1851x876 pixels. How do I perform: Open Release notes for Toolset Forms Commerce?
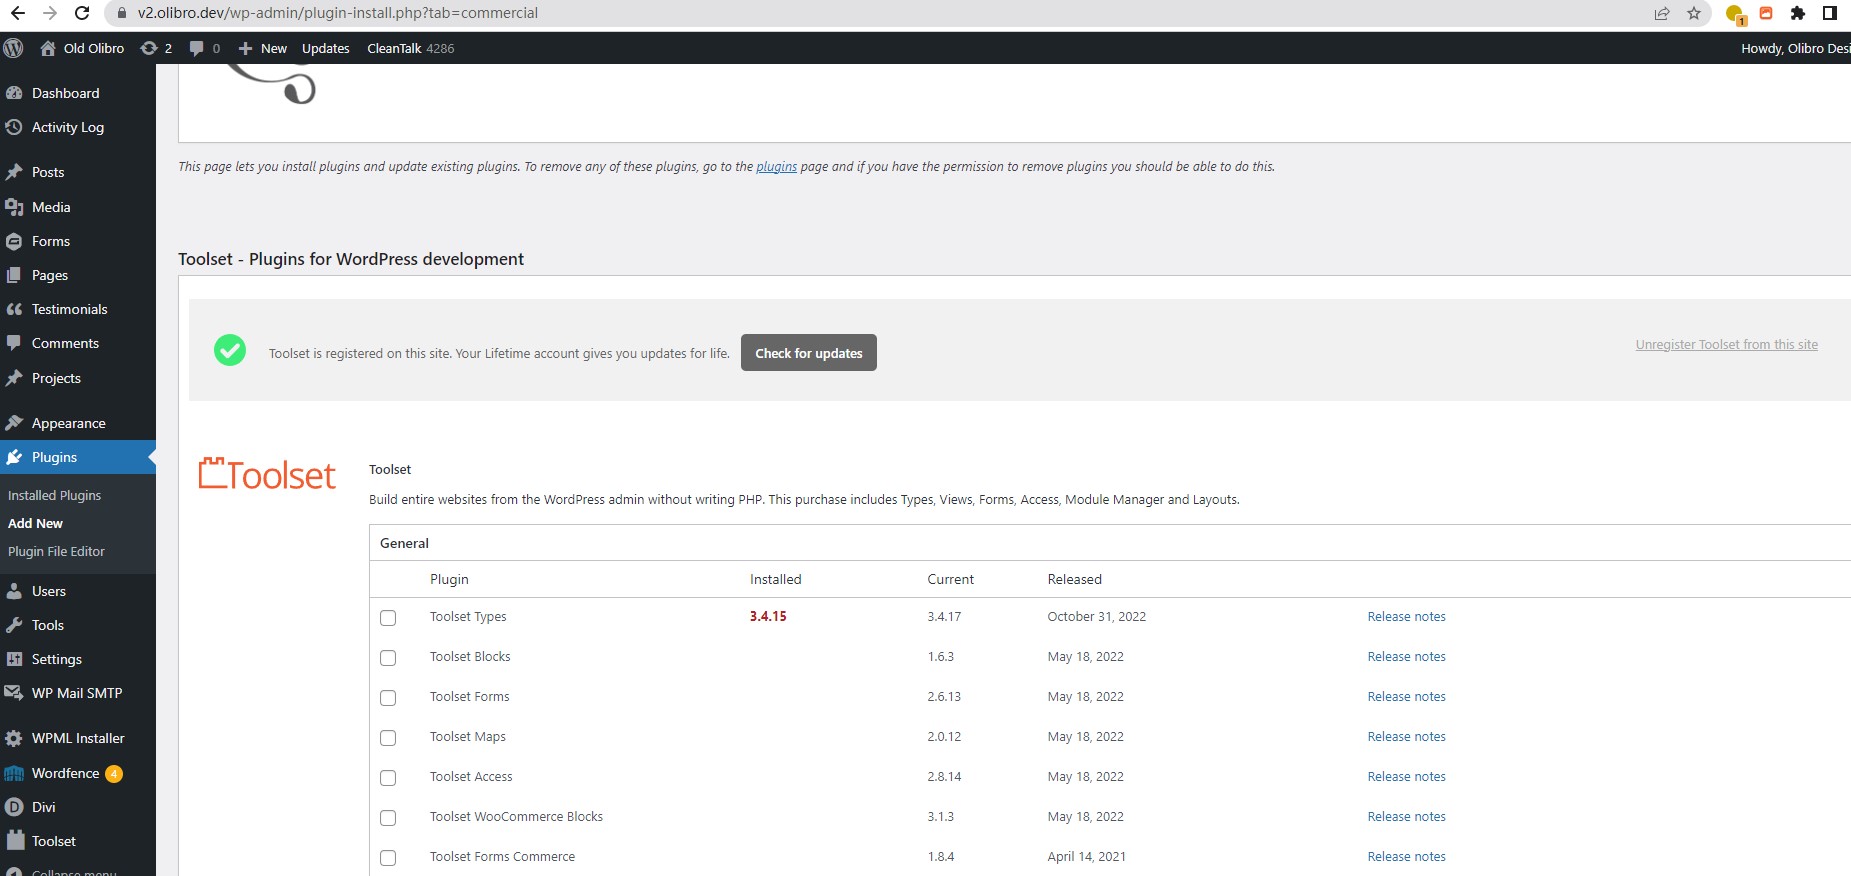(1407, 857)
